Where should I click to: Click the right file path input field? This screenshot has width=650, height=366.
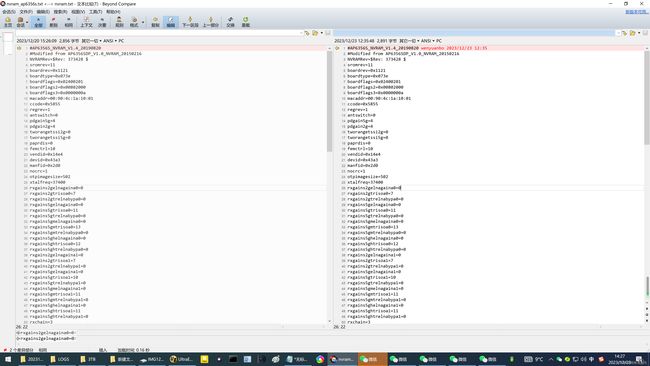coord(474,33)
